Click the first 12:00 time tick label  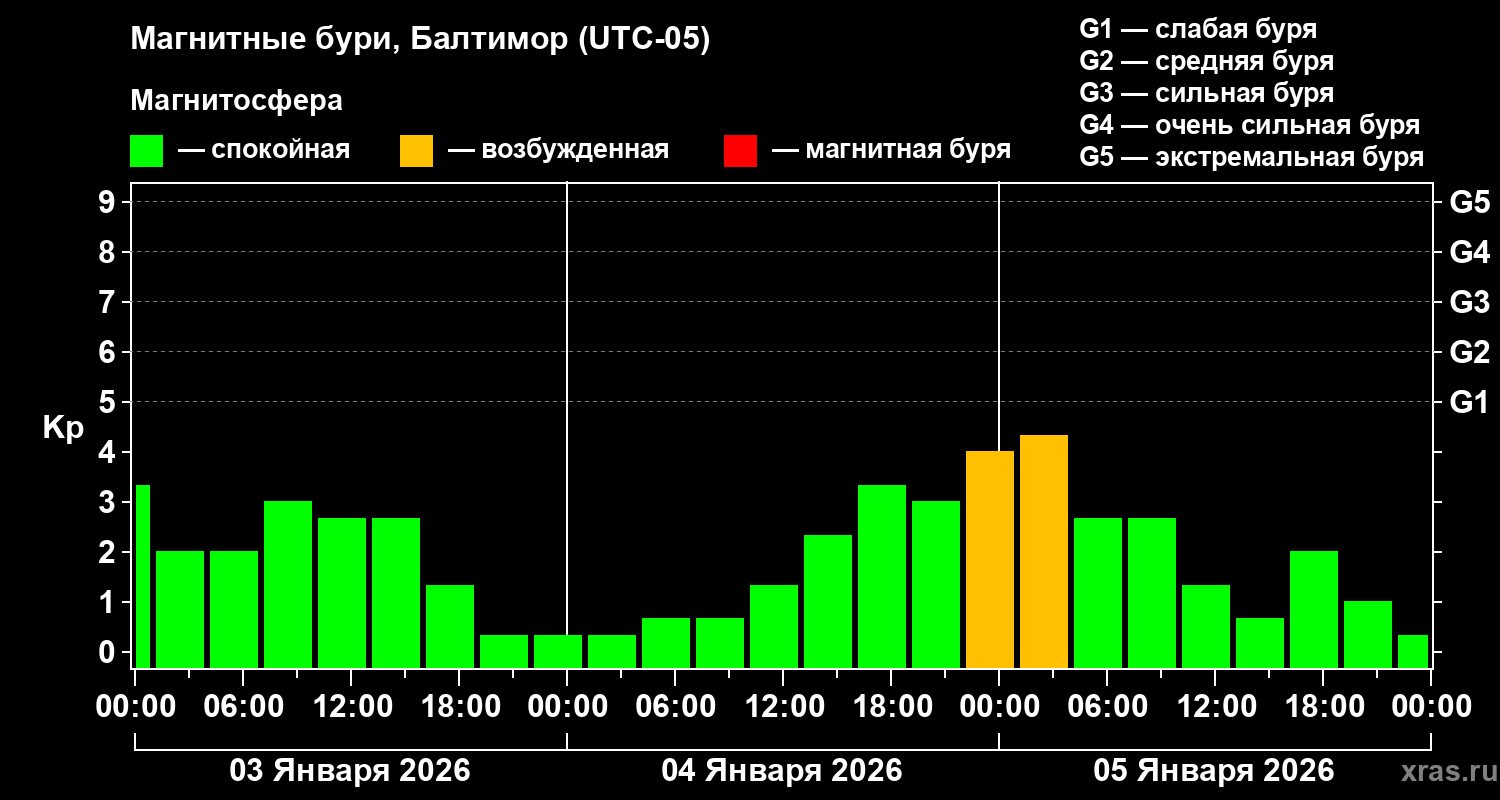[x=351, y=707]
